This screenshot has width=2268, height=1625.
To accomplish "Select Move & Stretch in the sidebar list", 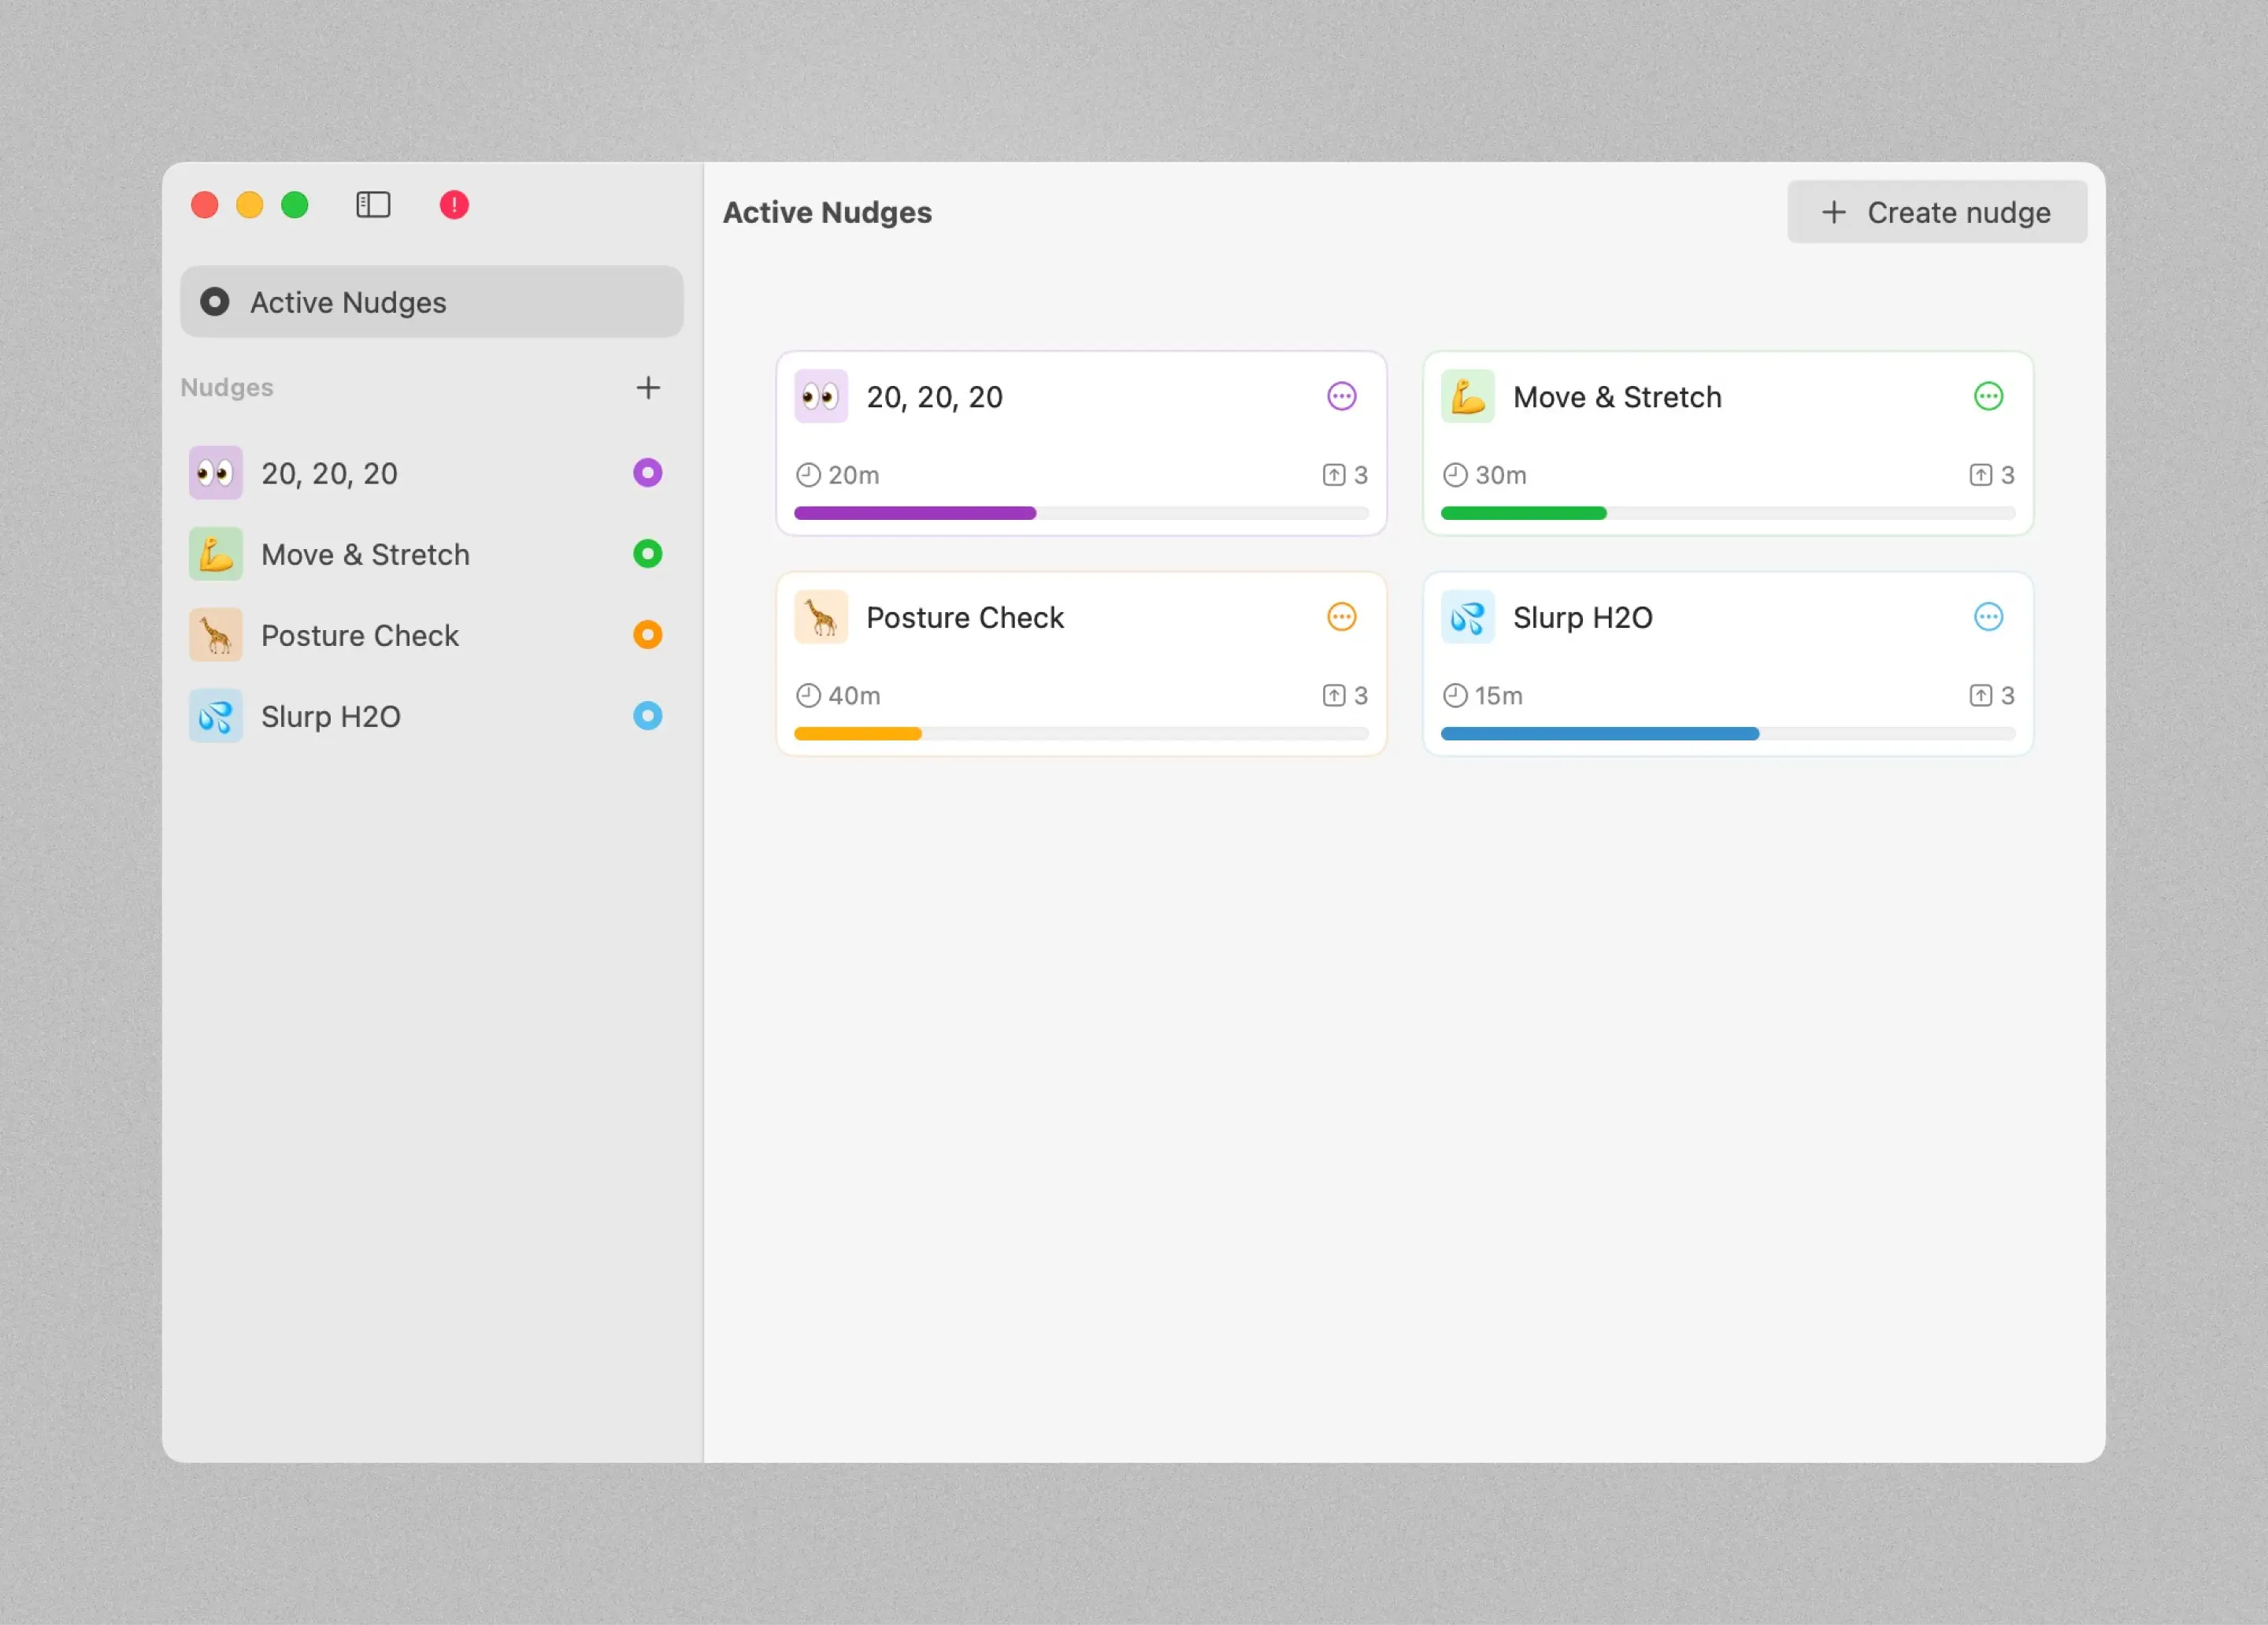I will tap(432, 554).
